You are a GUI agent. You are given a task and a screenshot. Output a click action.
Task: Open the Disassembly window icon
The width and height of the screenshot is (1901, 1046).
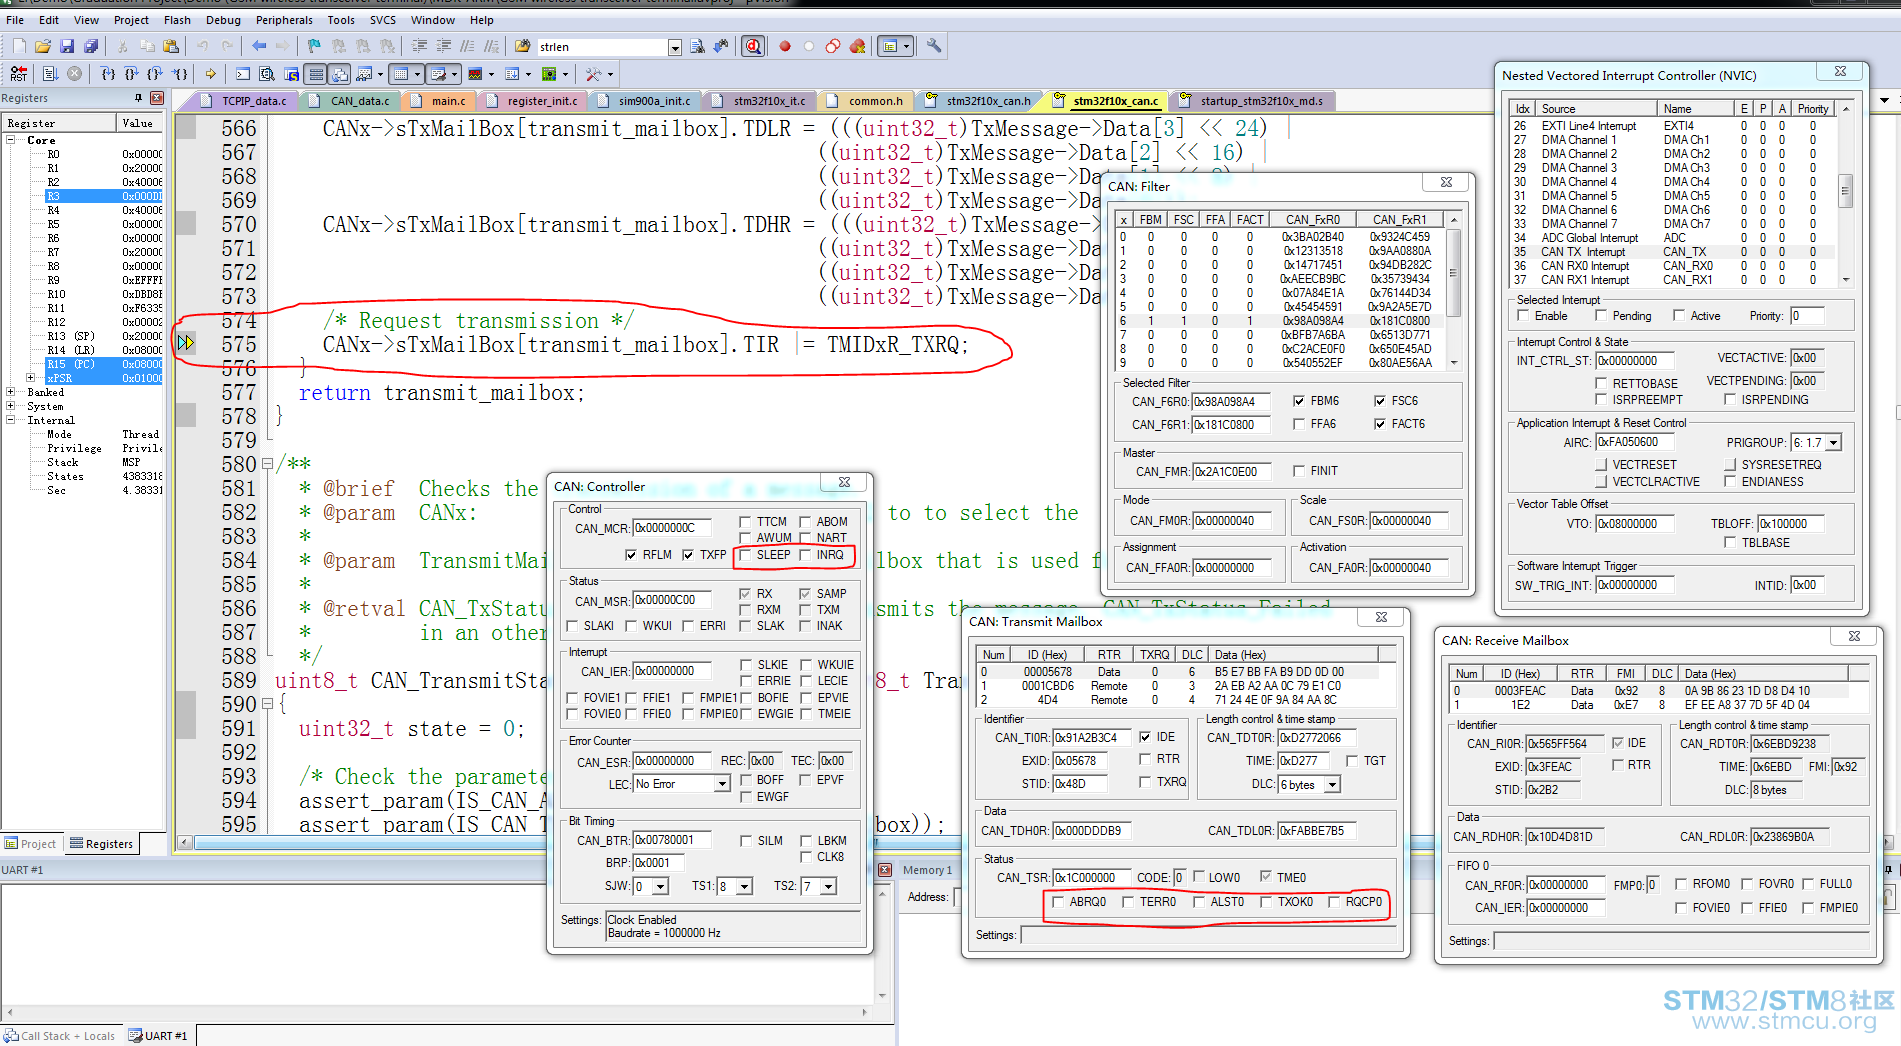267,73
